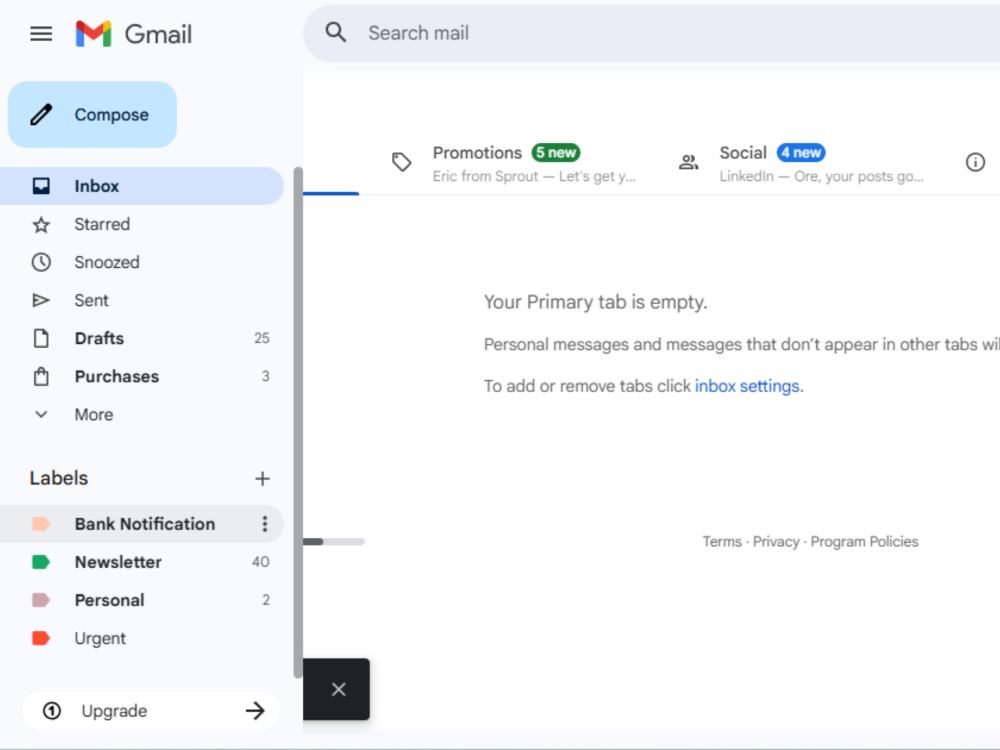Open the Privacy link
The width and height of the screenshot is (1000, 750).
tap(776, 541)
